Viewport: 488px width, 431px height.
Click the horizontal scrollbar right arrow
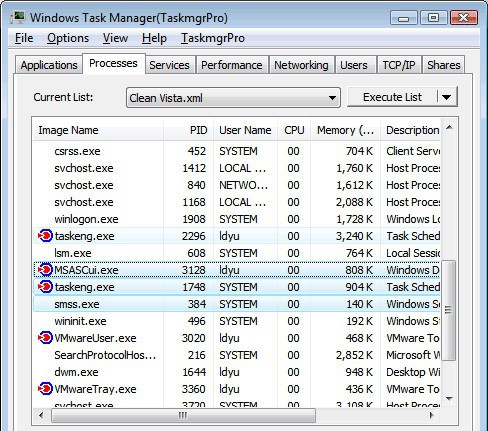pyautogui.click(x=432, y=415)
